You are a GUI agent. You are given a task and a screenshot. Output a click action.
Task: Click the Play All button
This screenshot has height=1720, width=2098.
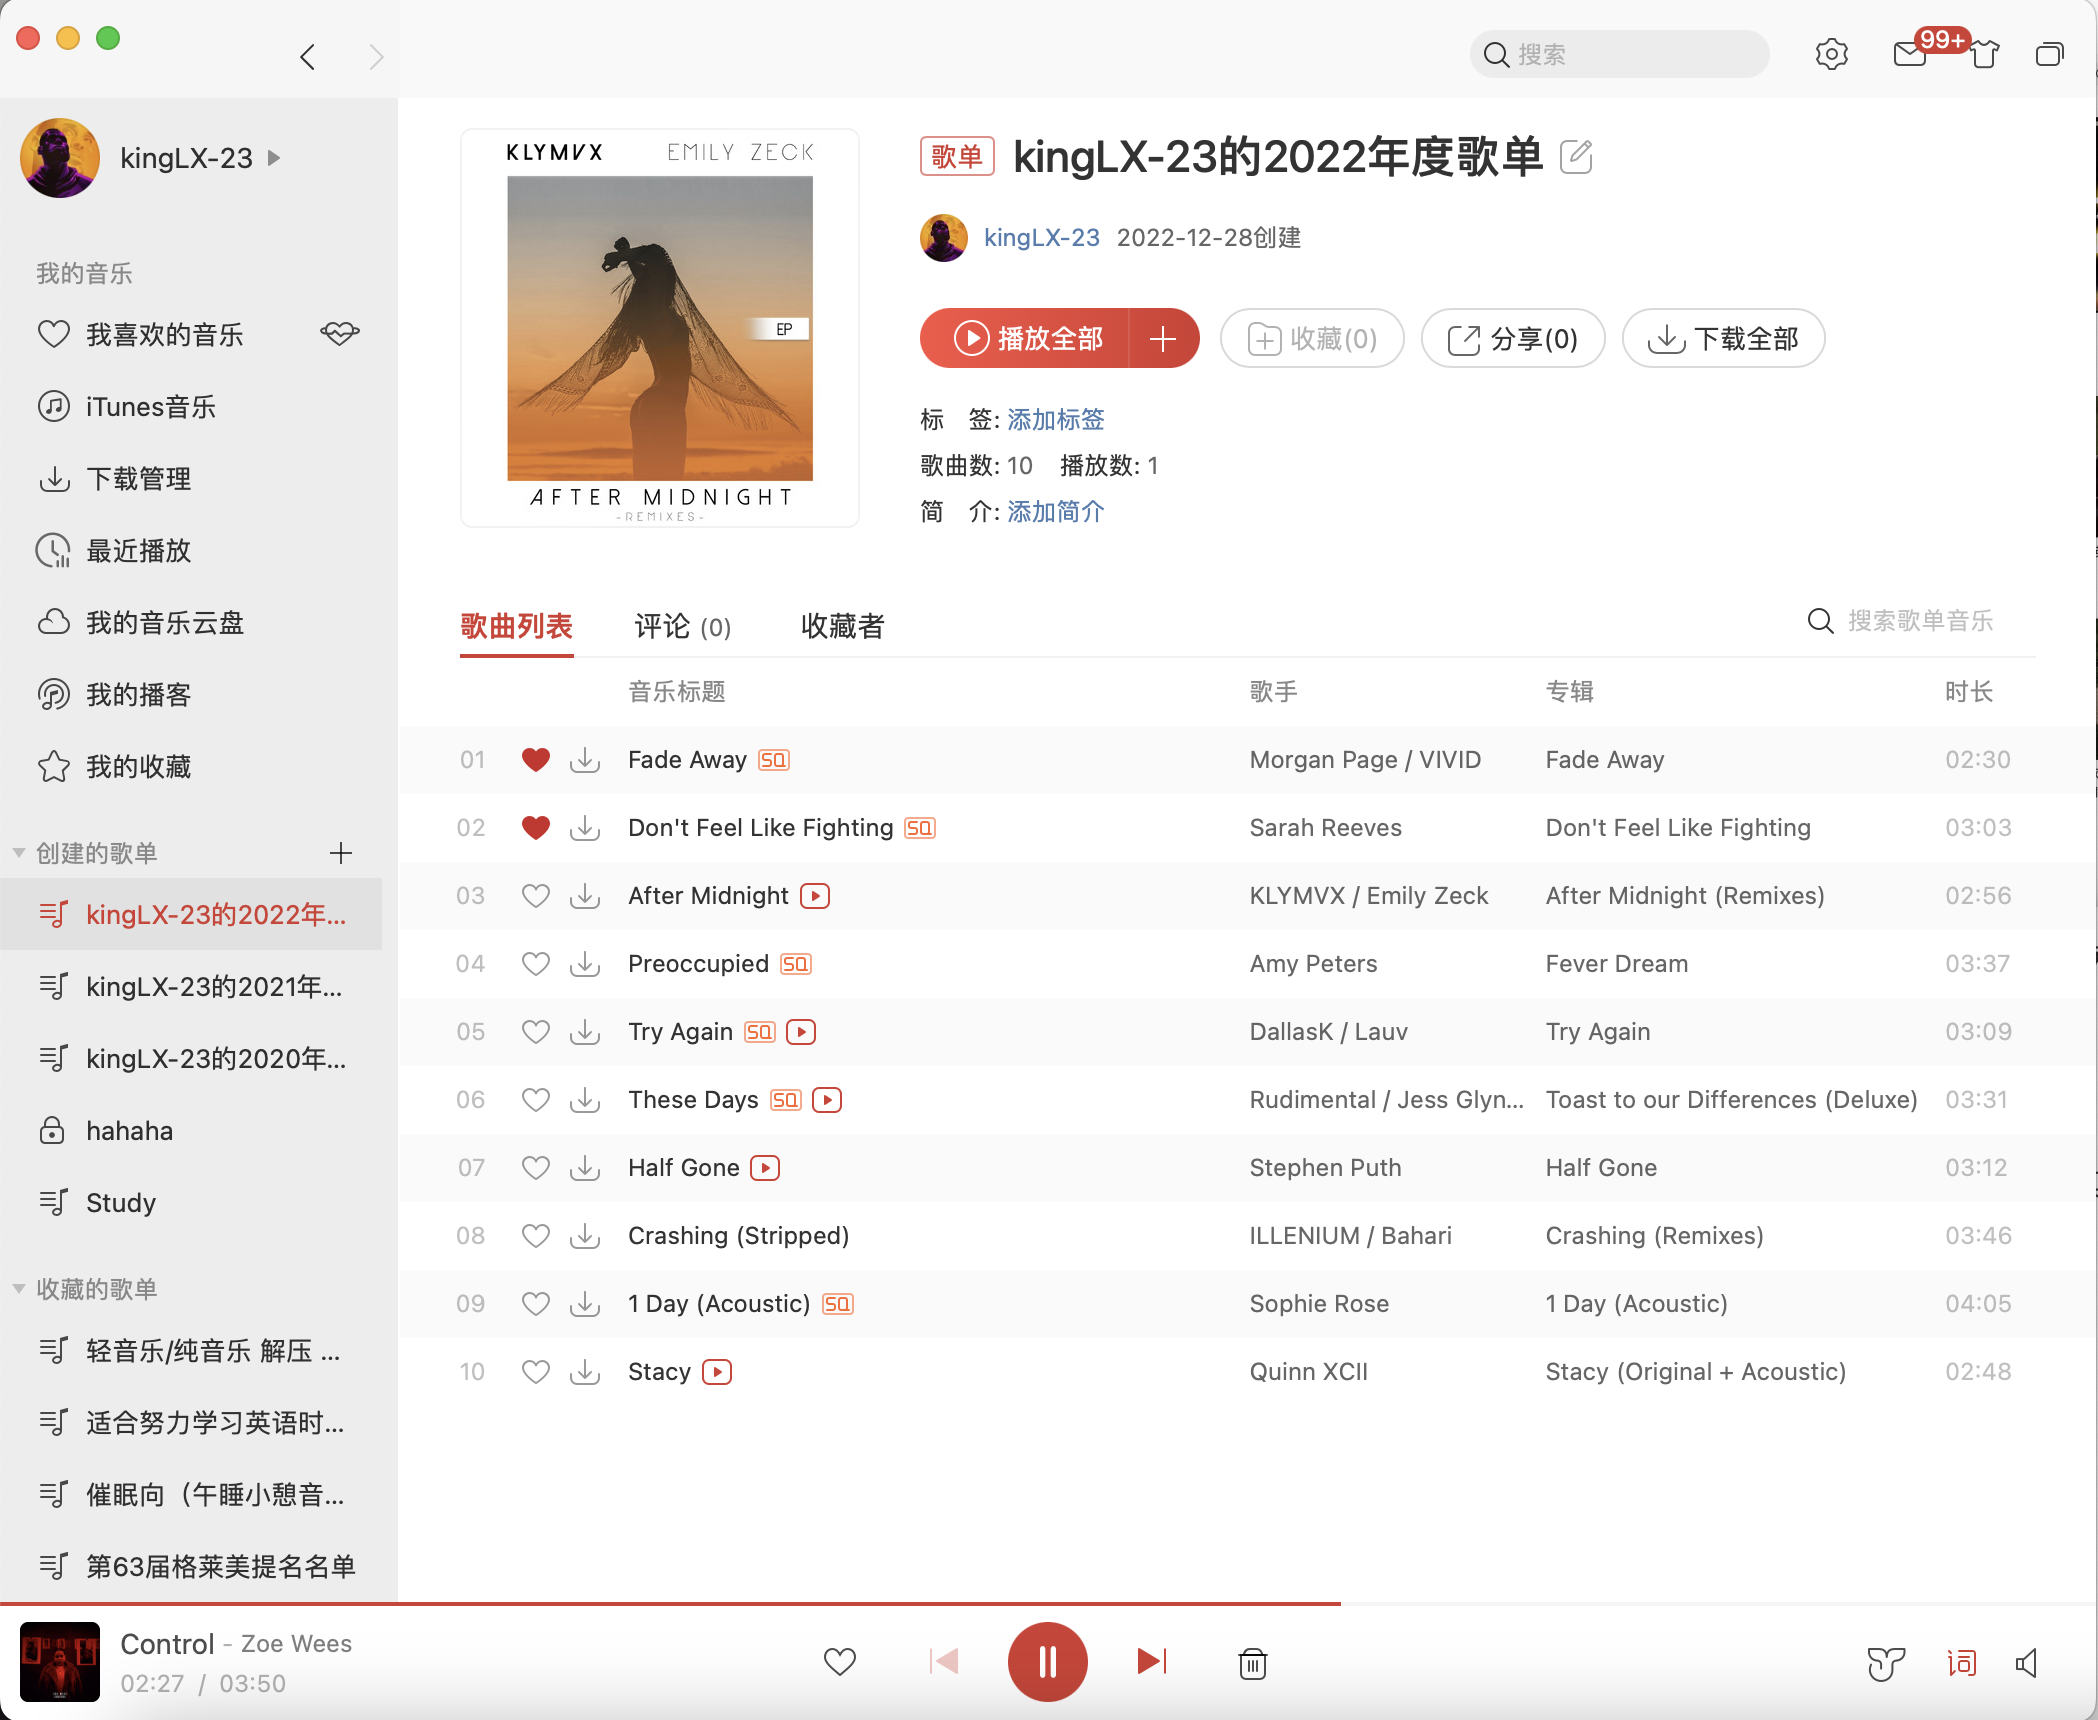(x=1027, y=339)
